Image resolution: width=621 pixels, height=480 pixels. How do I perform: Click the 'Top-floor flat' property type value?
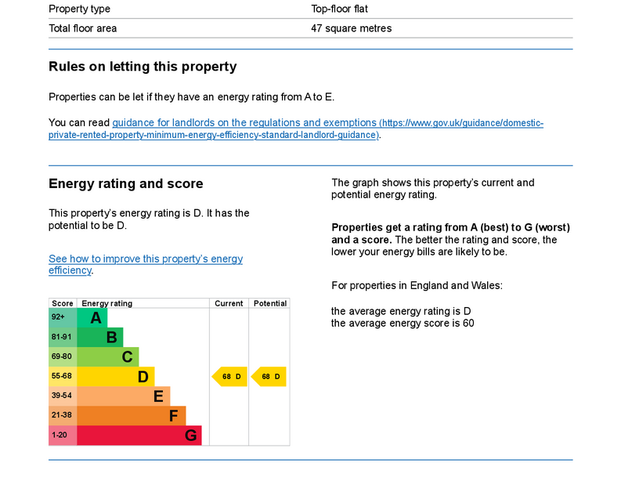(x=339, y=9)
